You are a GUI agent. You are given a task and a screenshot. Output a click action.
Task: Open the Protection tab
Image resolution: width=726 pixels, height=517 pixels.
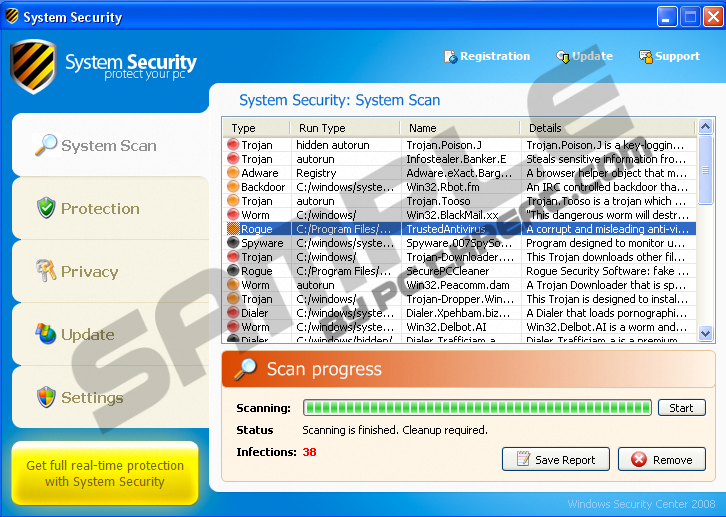pyautogui.click(x=111, y=208)
